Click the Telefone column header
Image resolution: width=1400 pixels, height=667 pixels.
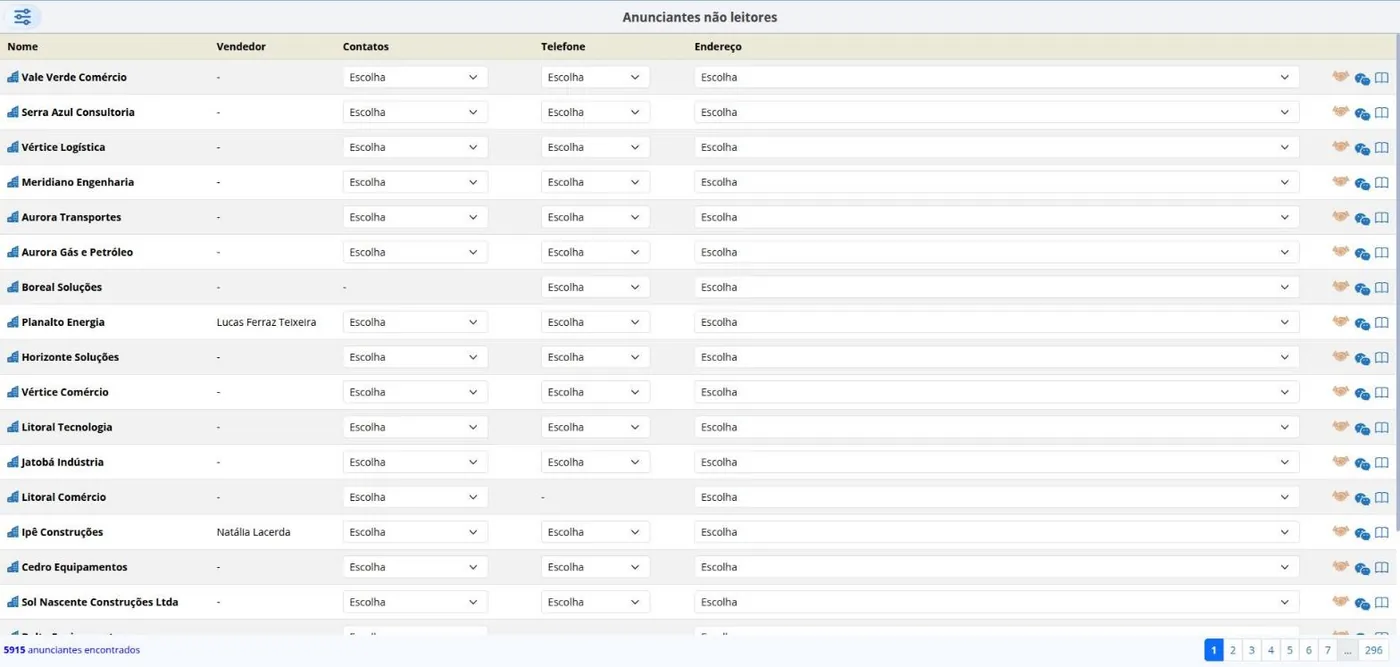click(563, 47)
